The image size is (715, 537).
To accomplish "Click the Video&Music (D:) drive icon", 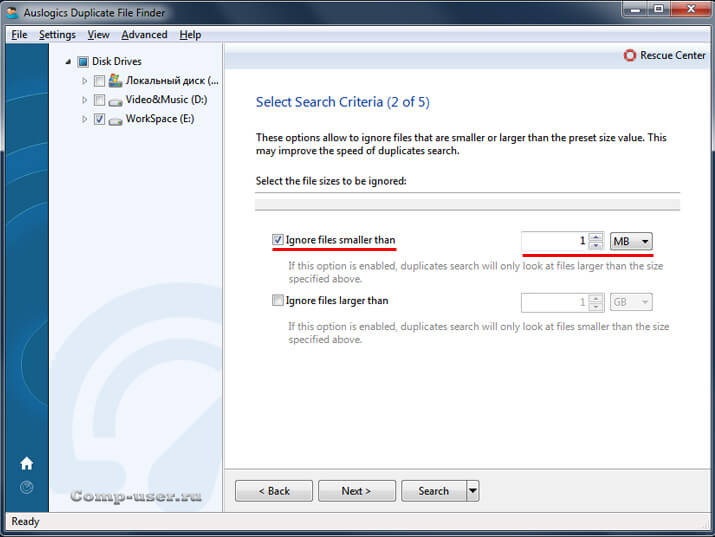I will pyautogui.click(x=115, y=101).
